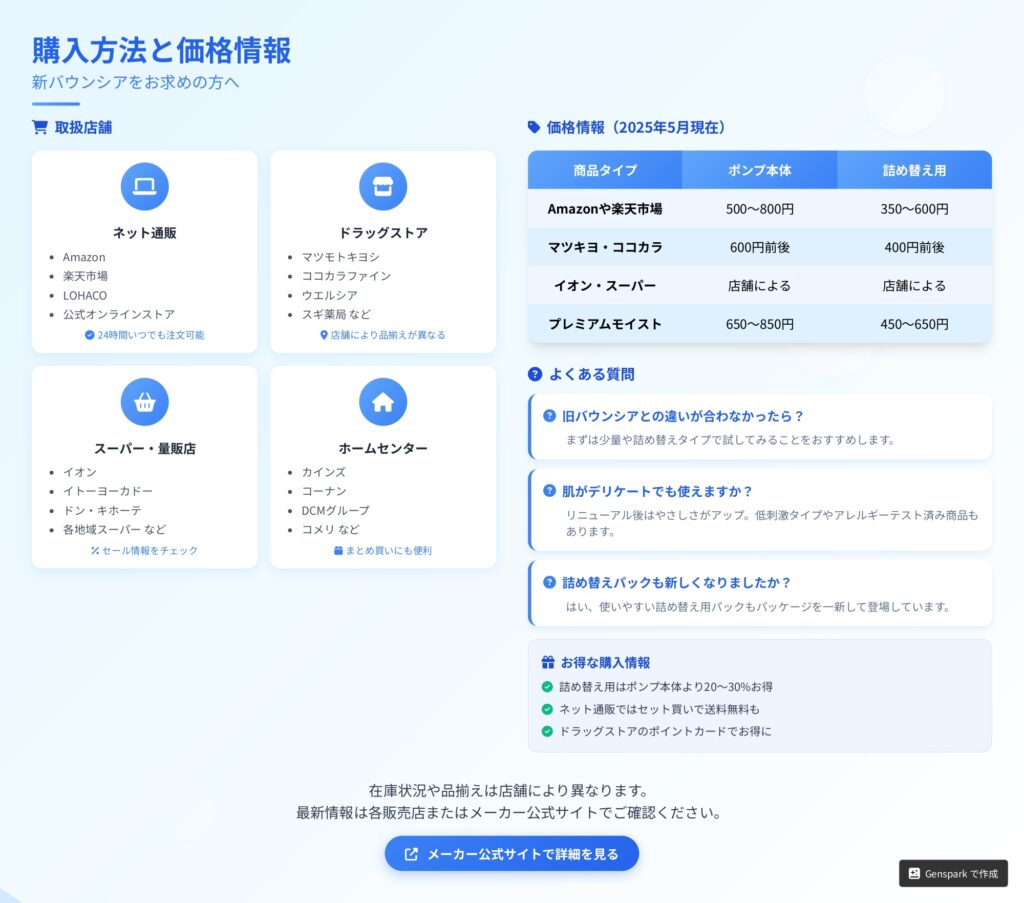
Task: Click ココカラファイン list item
Action: [x=346, y=276]
